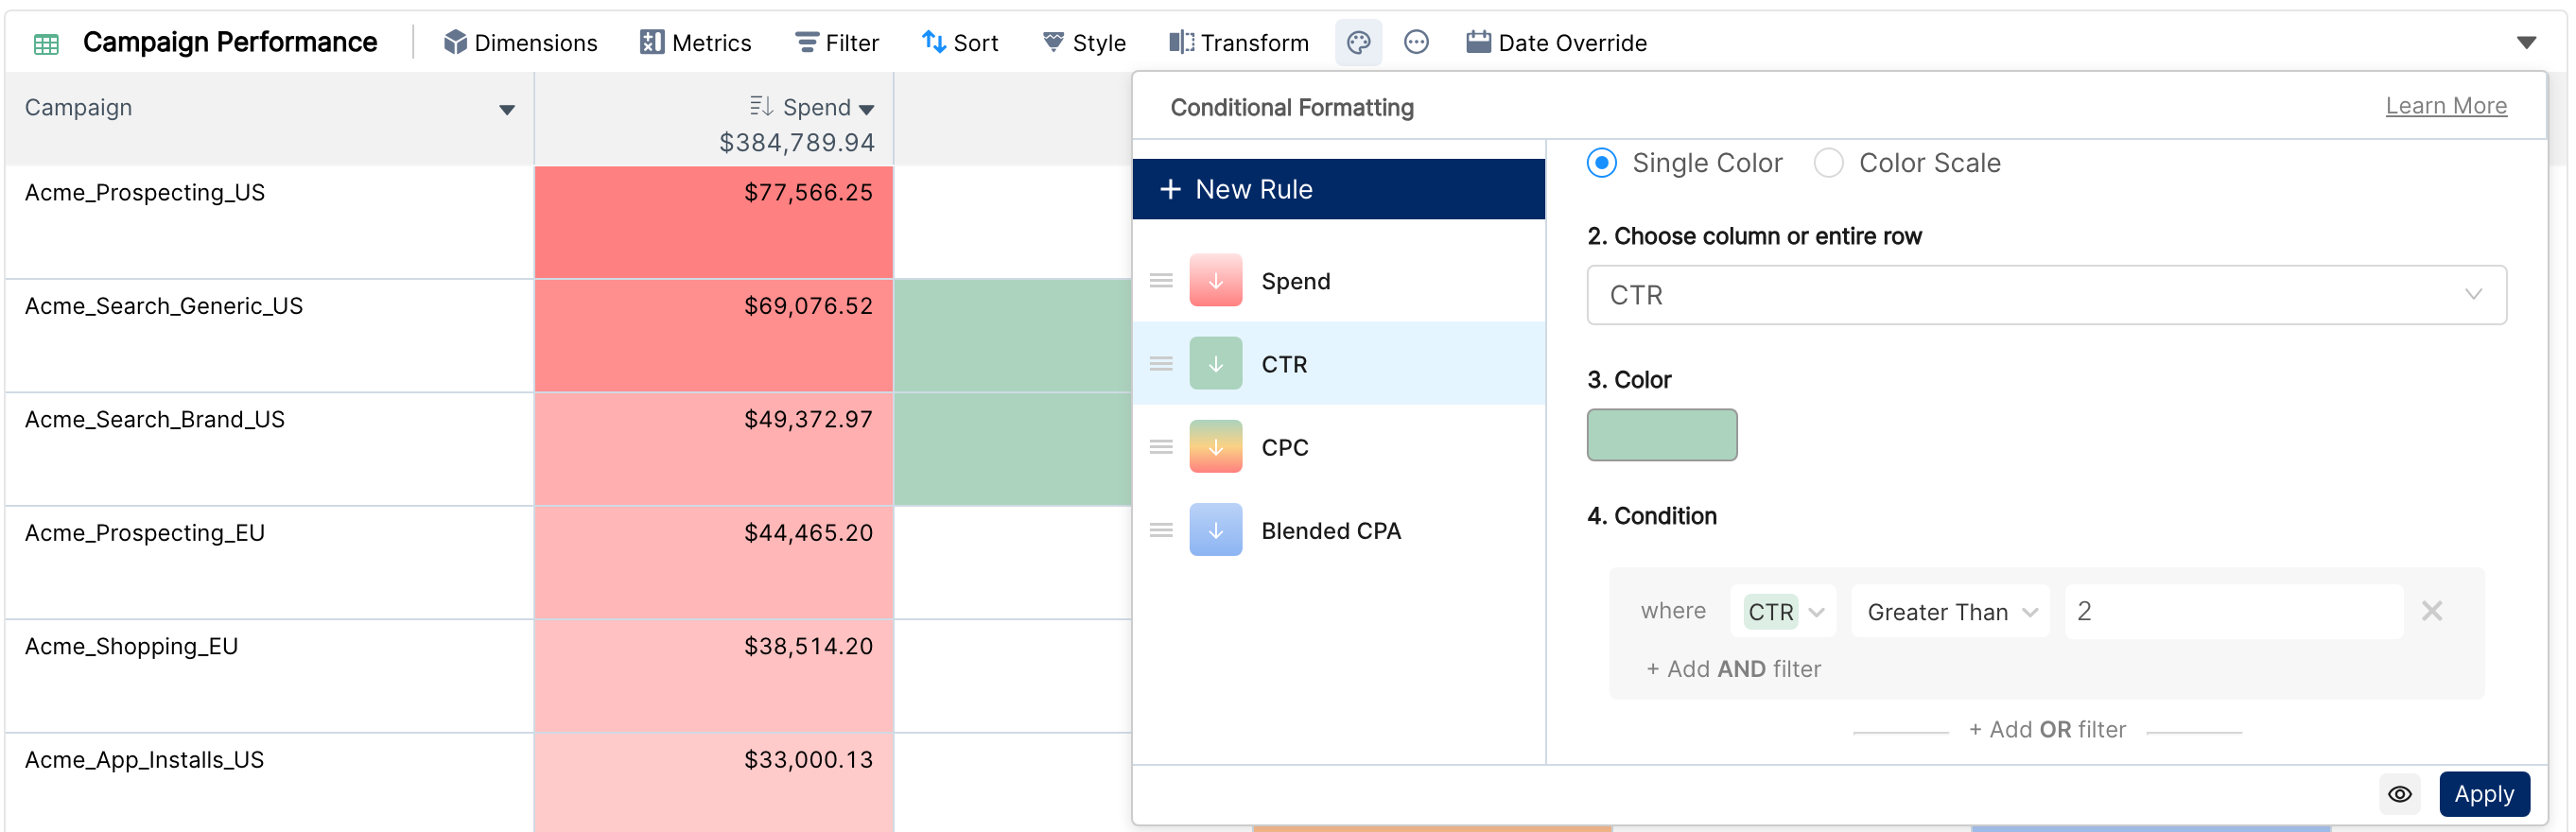Click the $69,076.52 spend cell

point(714,336)
